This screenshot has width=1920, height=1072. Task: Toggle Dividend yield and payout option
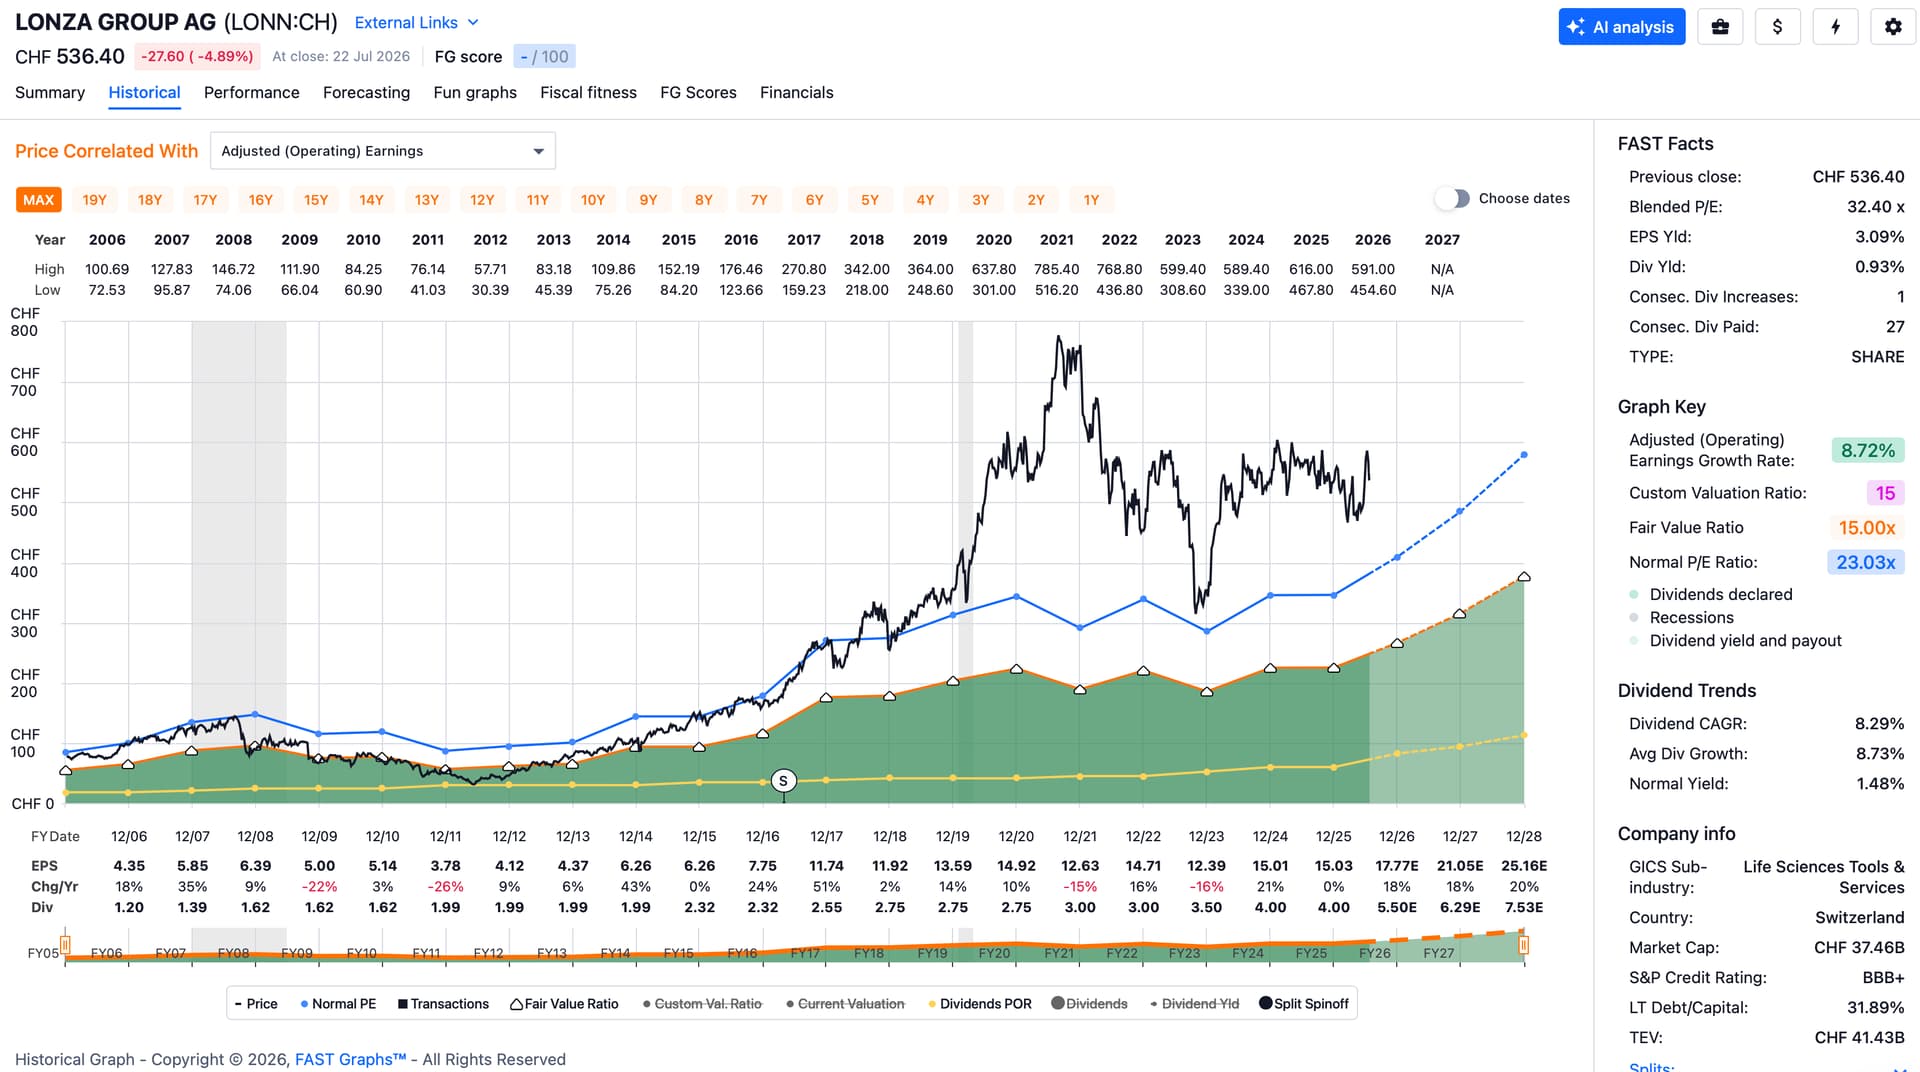(1736, 641)
